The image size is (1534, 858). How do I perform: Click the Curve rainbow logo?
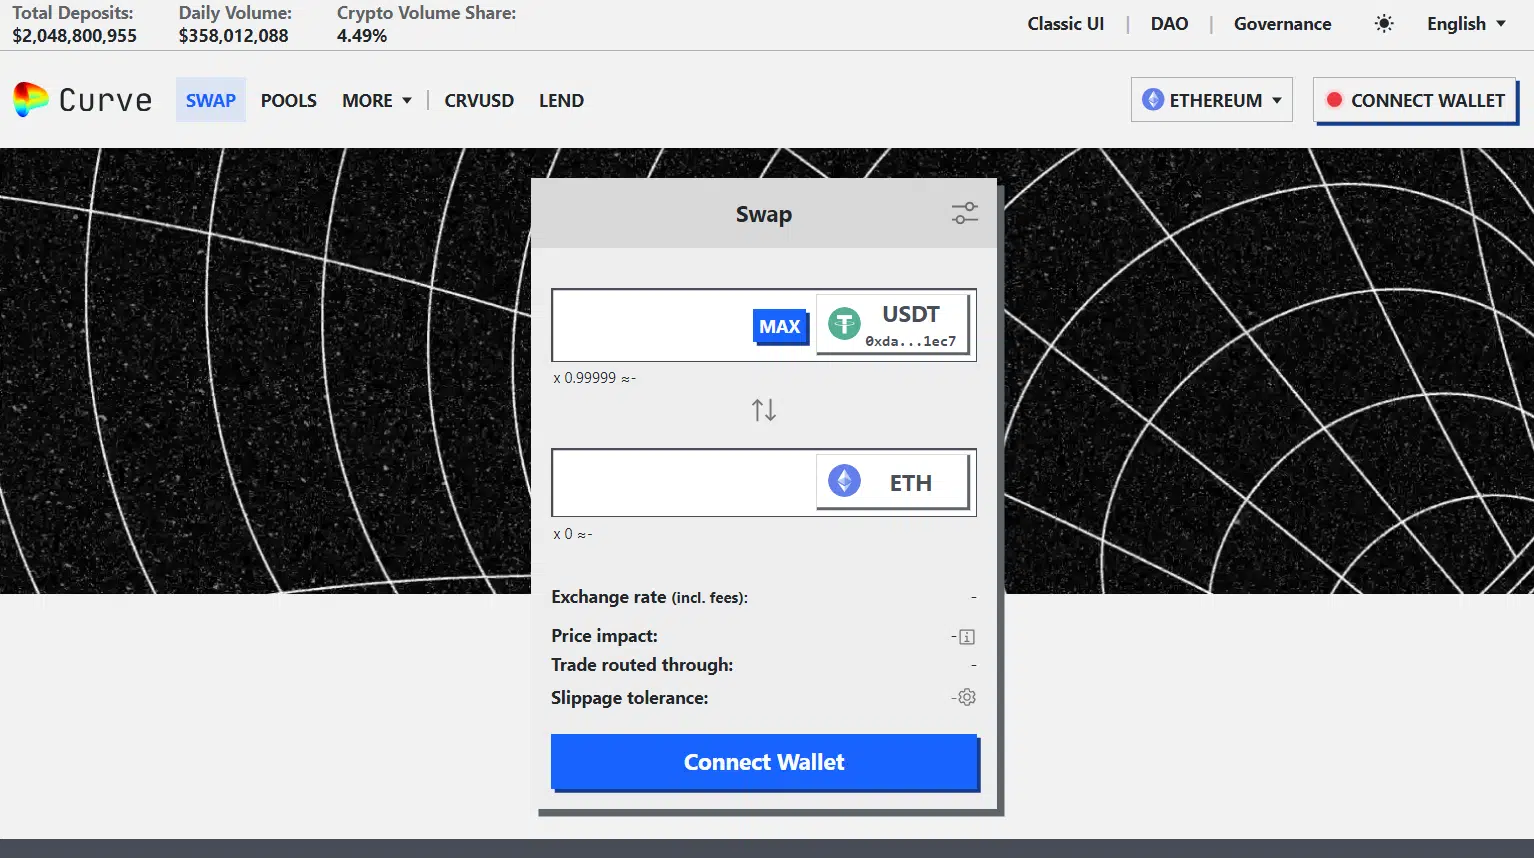tap(31, 100)
